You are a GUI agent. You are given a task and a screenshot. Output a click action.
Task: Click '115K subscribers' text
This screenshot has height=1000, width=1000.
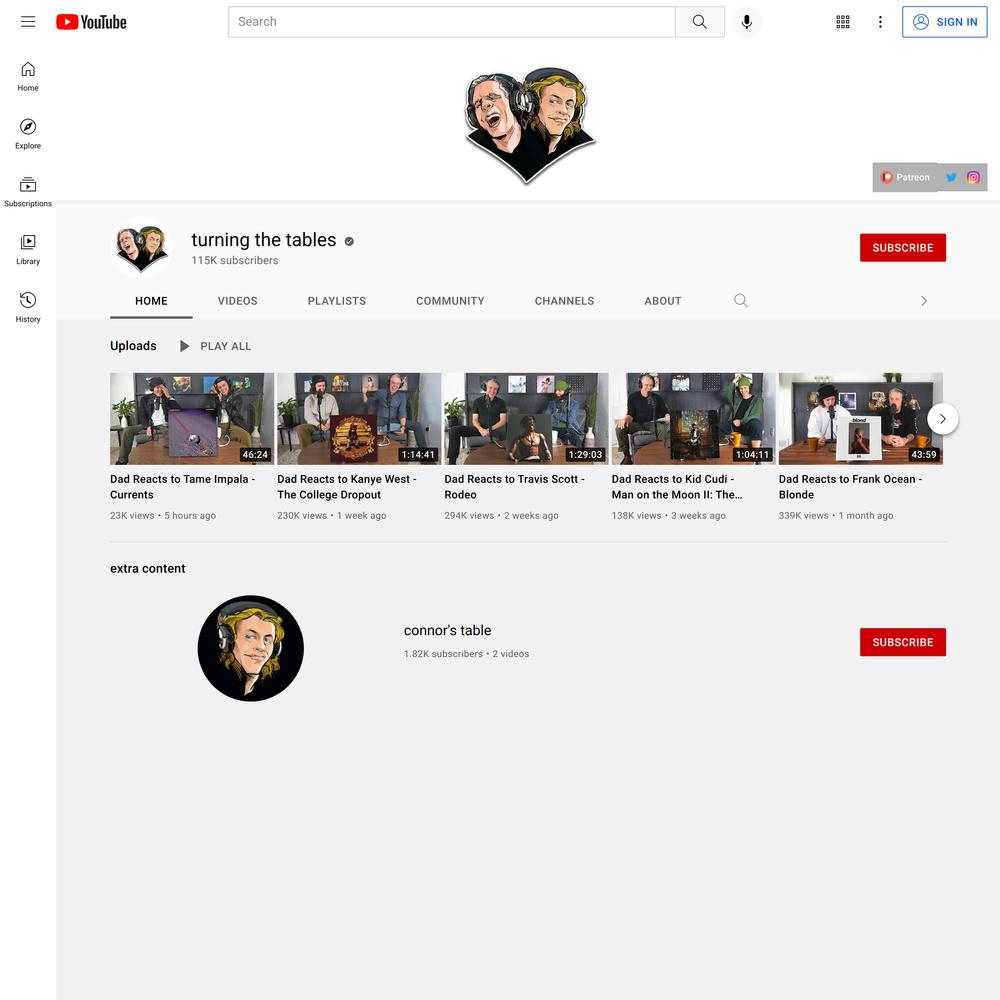pos(235,260)
